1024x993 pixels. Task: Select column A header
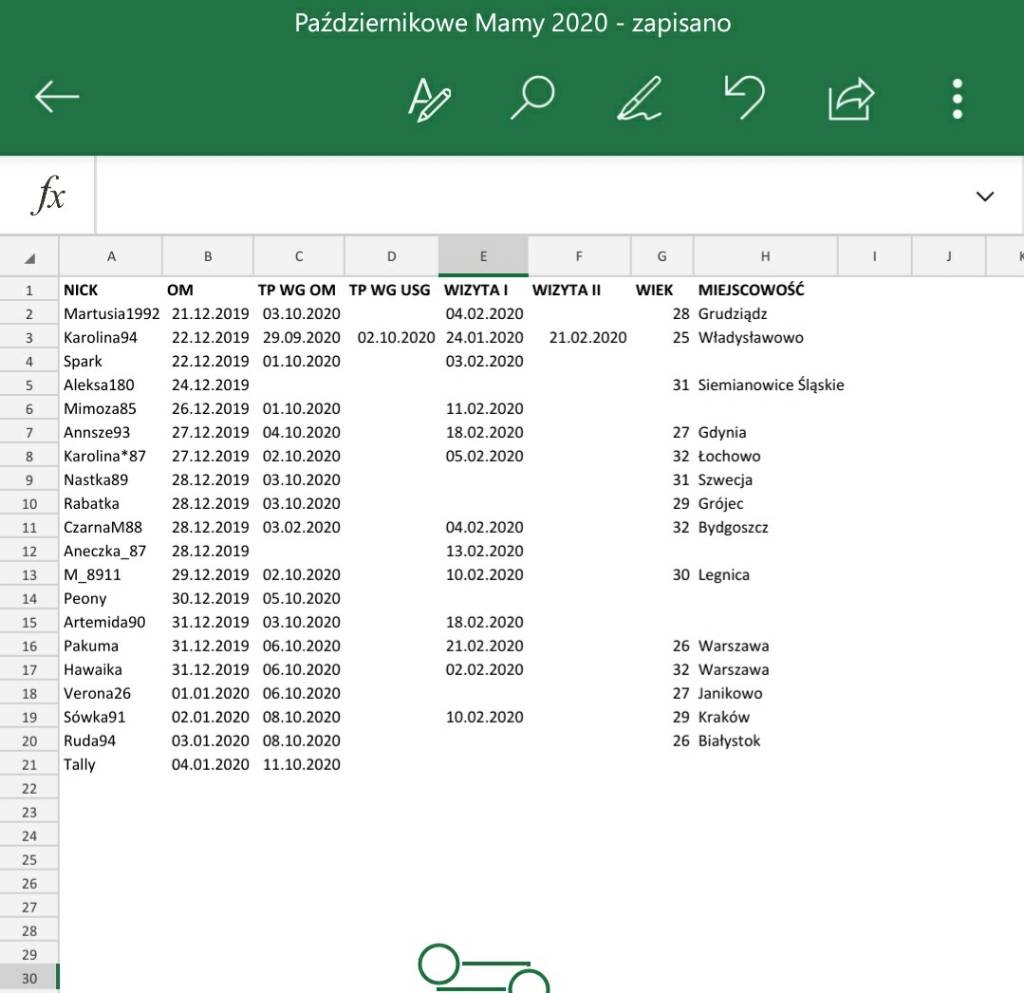(111, 257)
